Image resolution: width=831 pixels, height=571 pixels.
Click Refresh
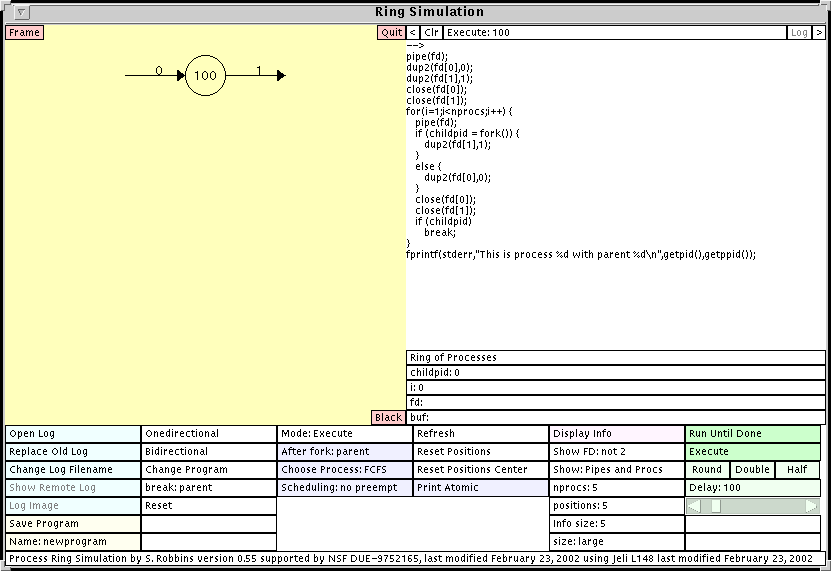[x=481, y=434]
